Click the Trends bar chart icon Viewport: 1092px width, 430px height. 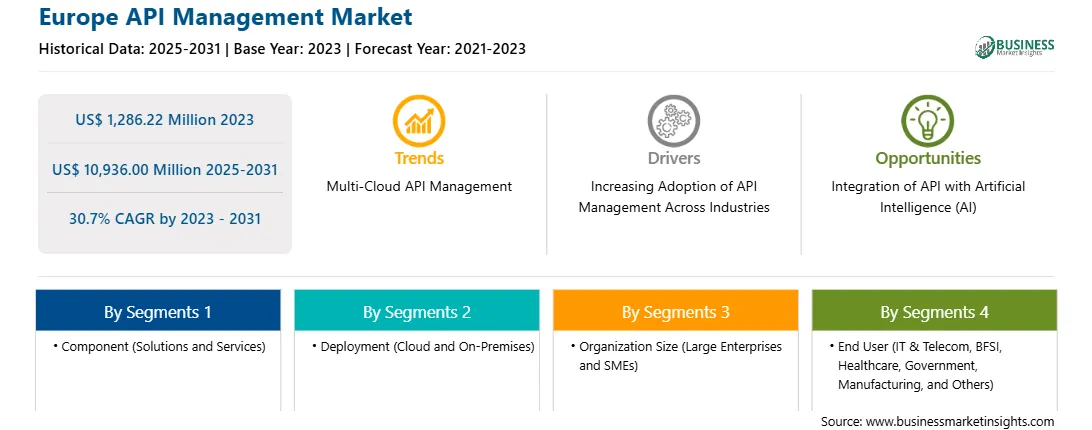click(419, 120)
